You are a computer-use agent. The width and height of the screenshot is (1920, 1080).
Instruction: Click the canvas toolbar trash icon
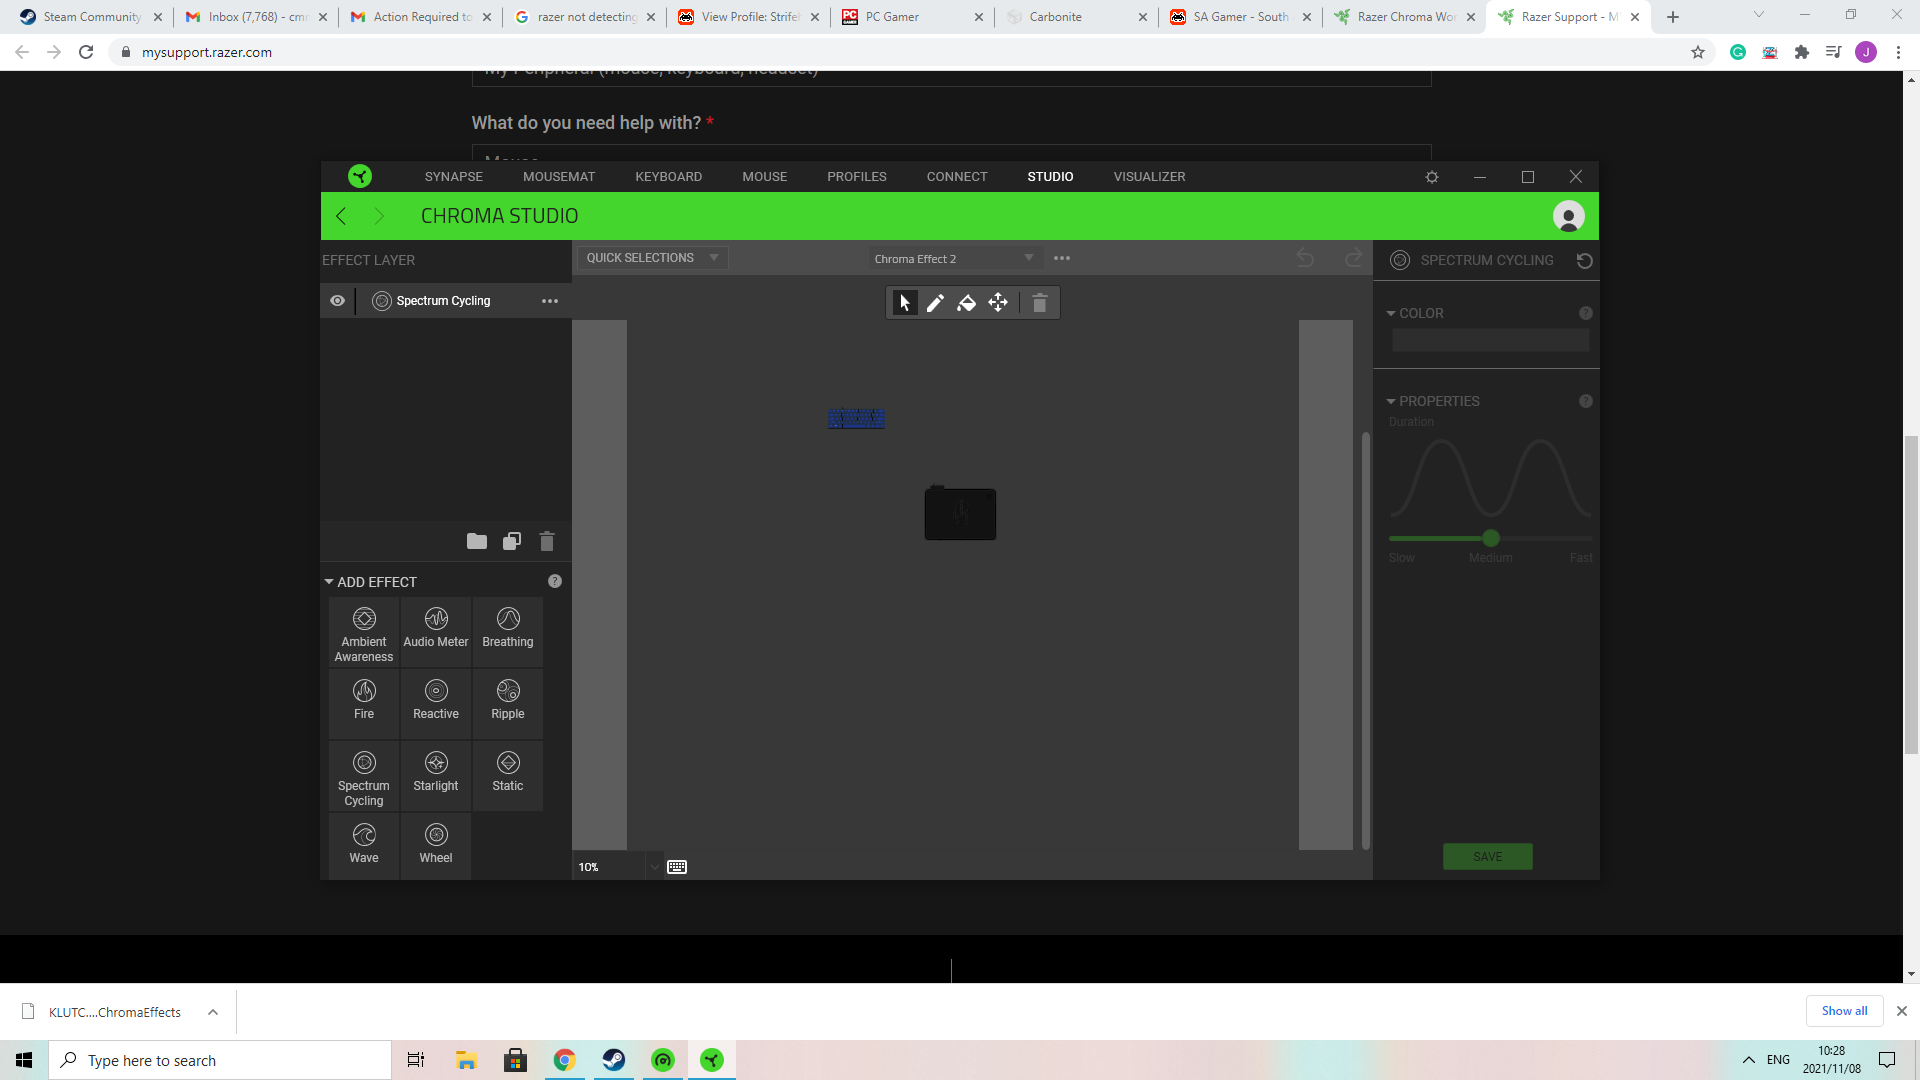pos(1040,303)
